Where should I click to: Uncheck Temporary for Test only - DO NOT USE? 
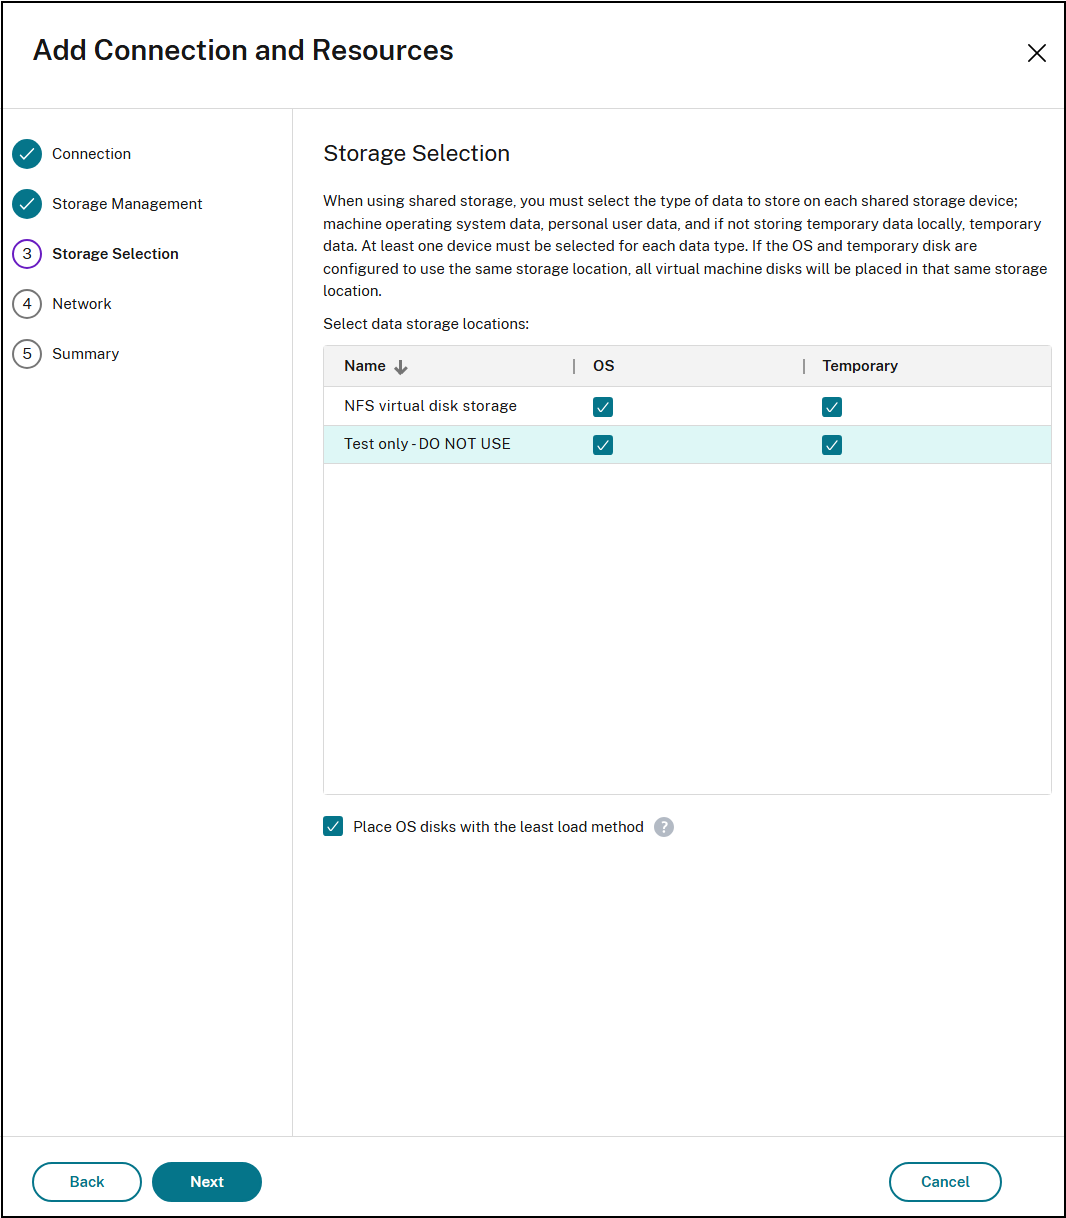pos(832,444)
